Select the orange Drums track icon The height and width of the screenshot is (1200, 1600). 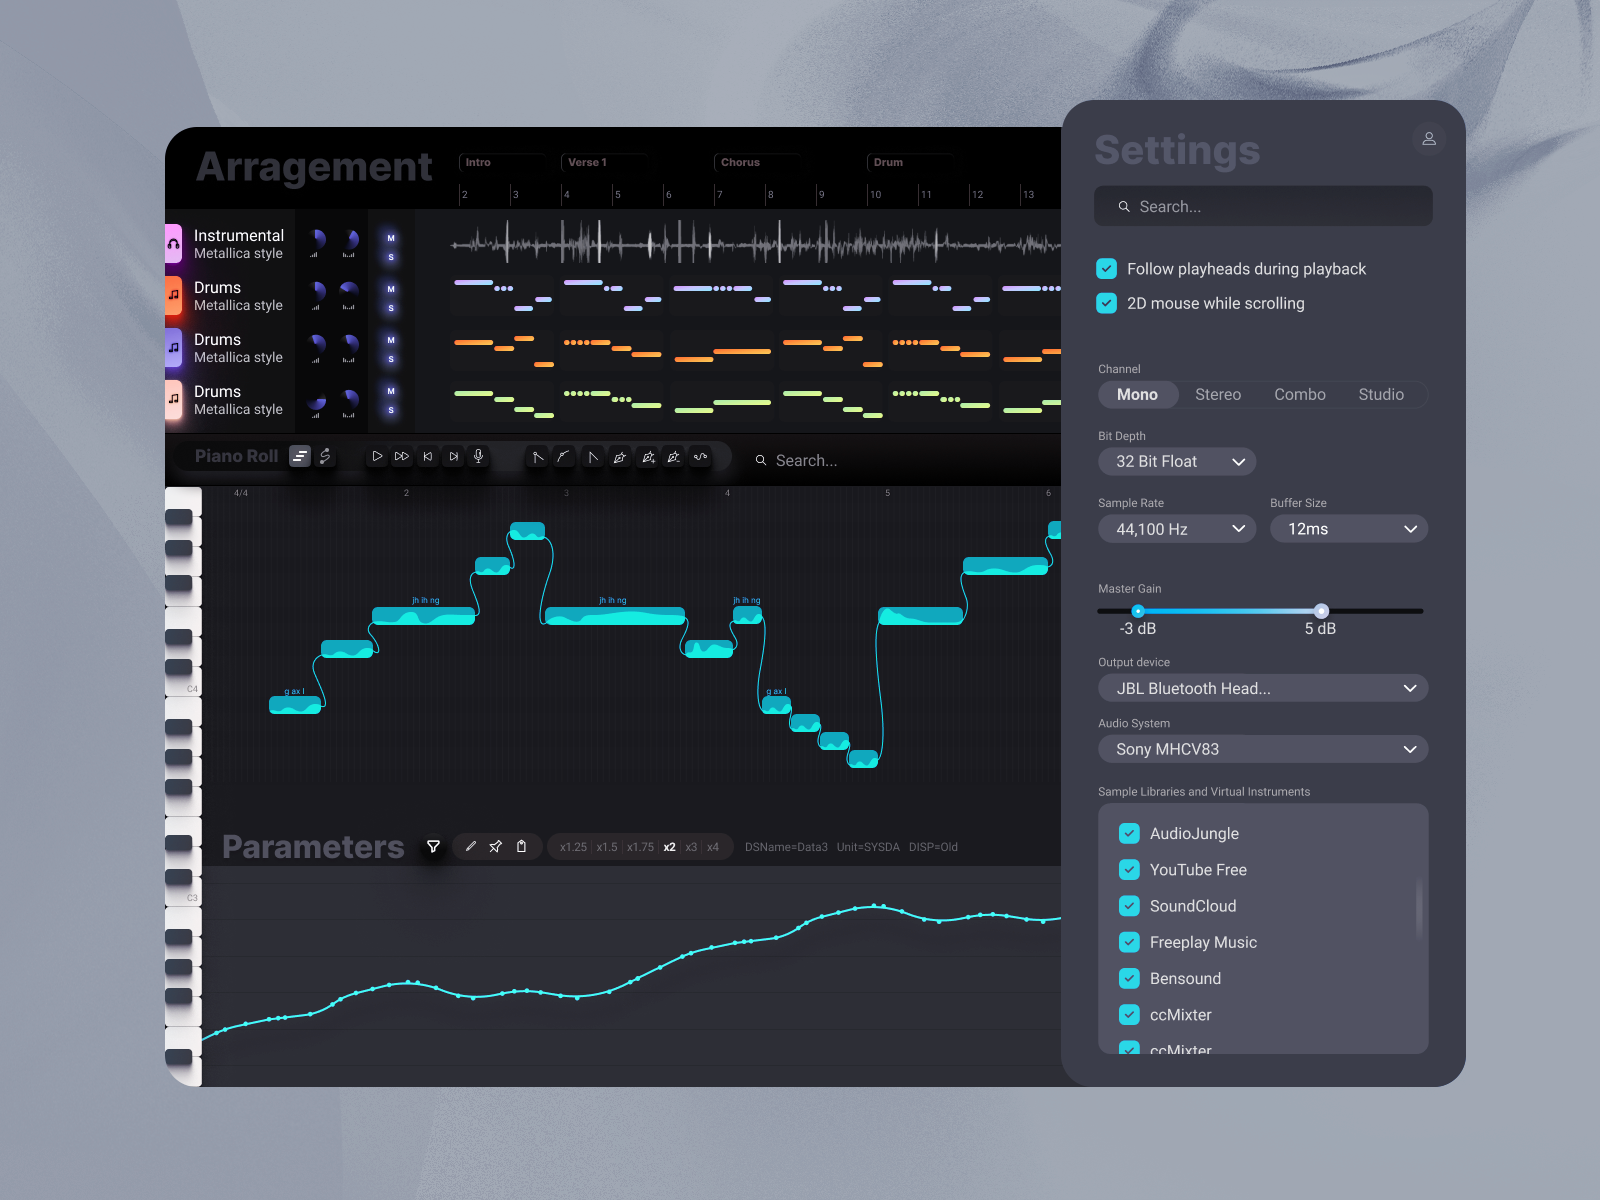(173, 296)
